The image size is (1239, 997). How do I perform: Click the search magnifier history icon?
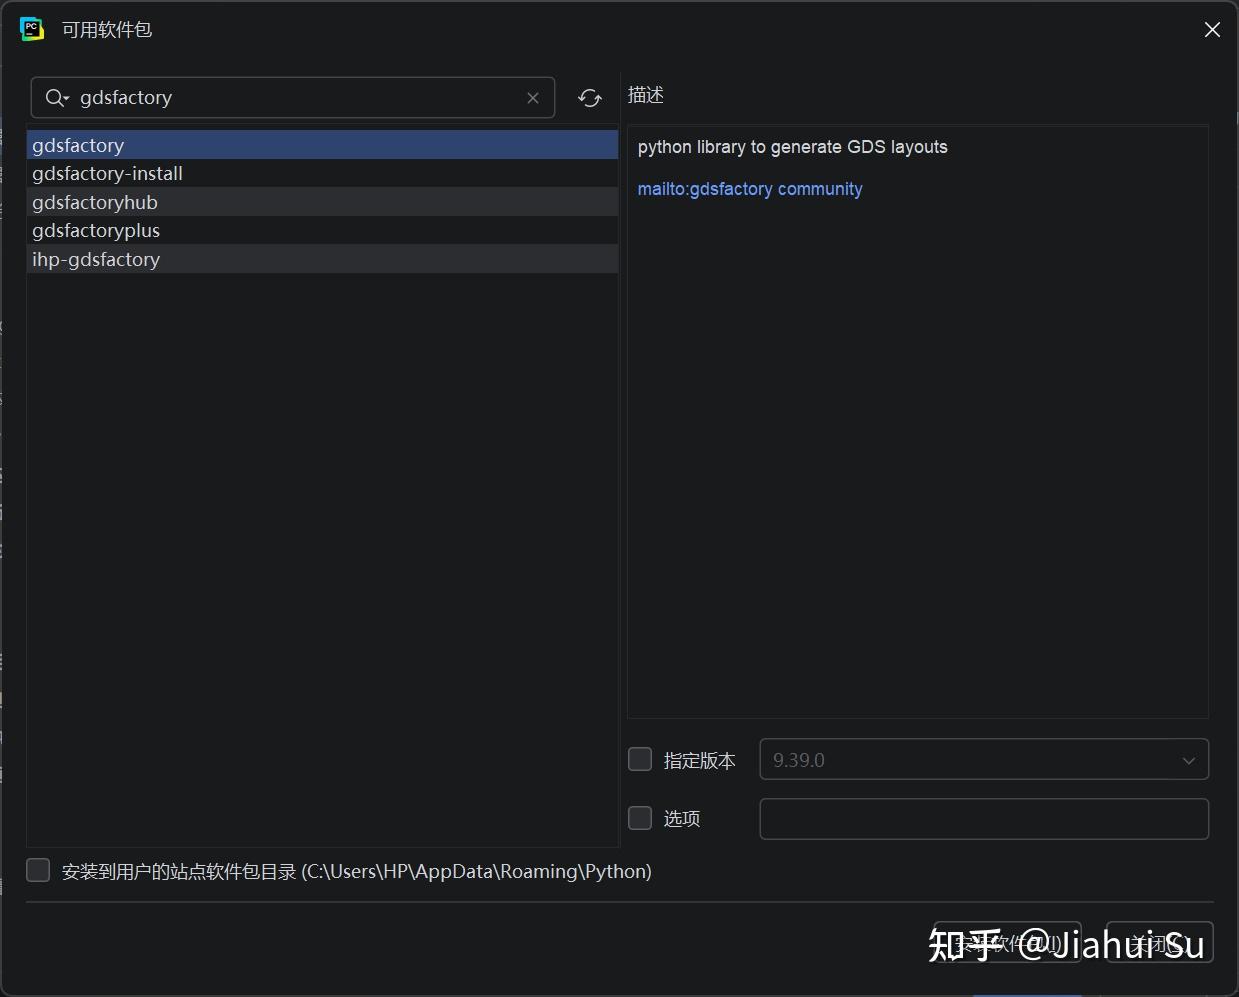click(x=57, y=98)
